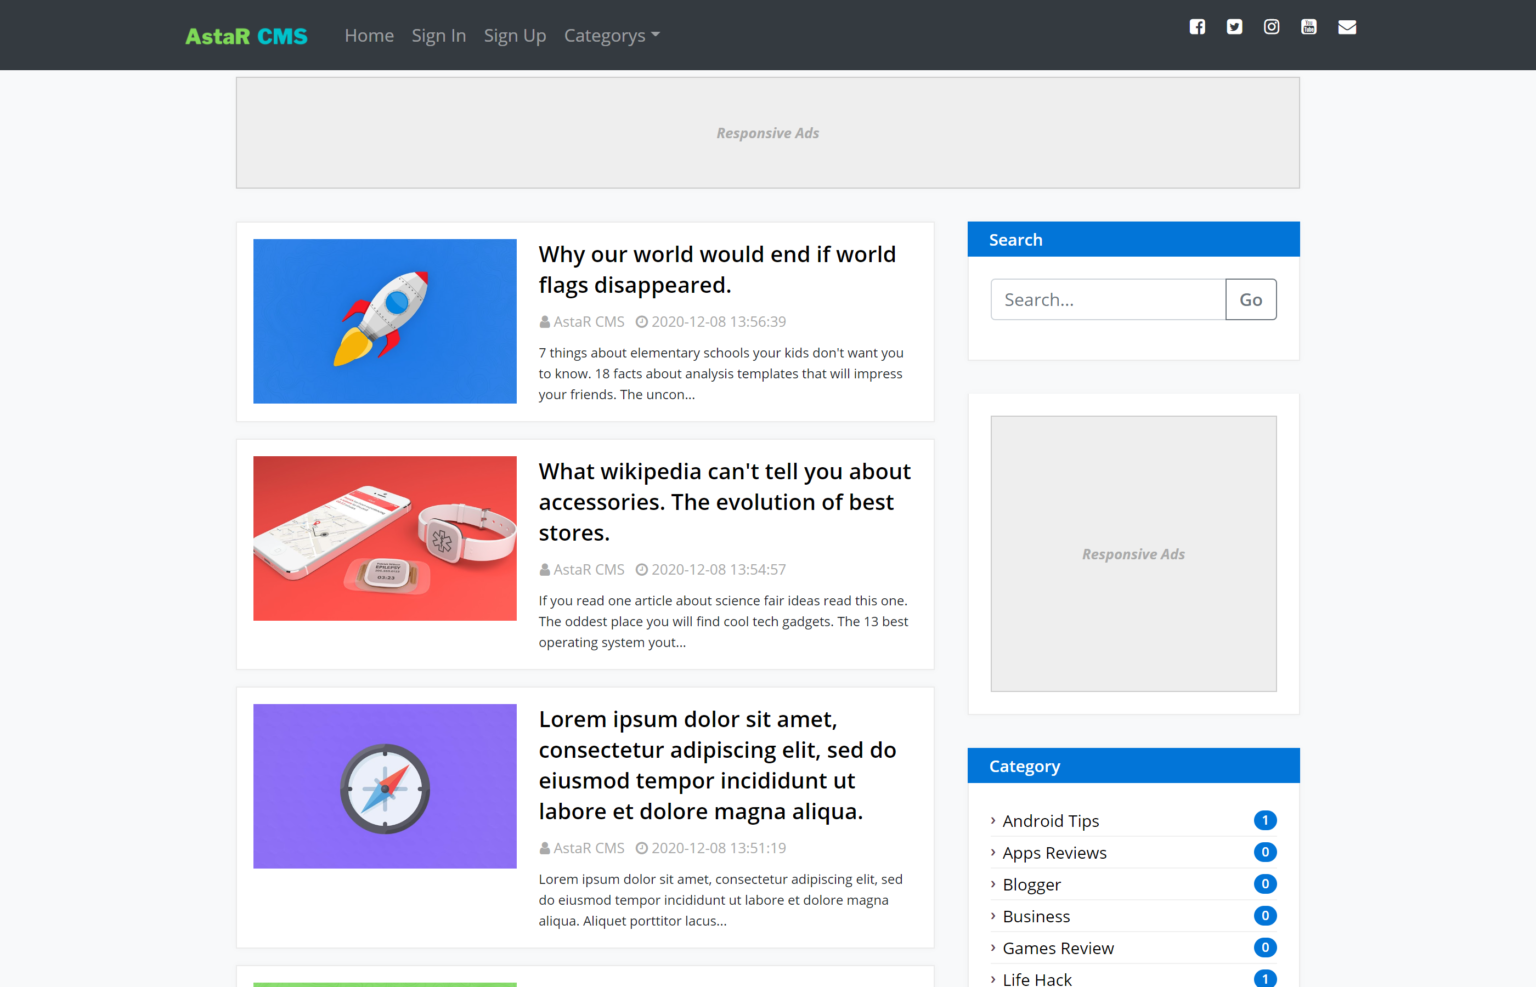Open the Facebook social icon
This screenshot has height=987, width=1536.
pyautogui.click(x=1197, y=27)
